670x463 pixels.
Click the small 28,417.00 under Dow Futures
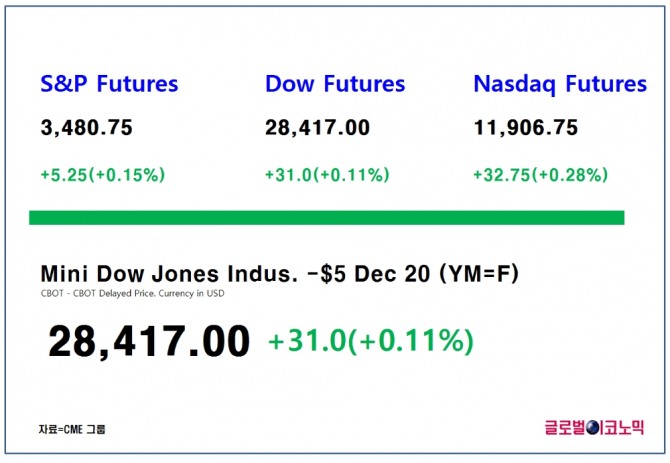click(317, 128)
